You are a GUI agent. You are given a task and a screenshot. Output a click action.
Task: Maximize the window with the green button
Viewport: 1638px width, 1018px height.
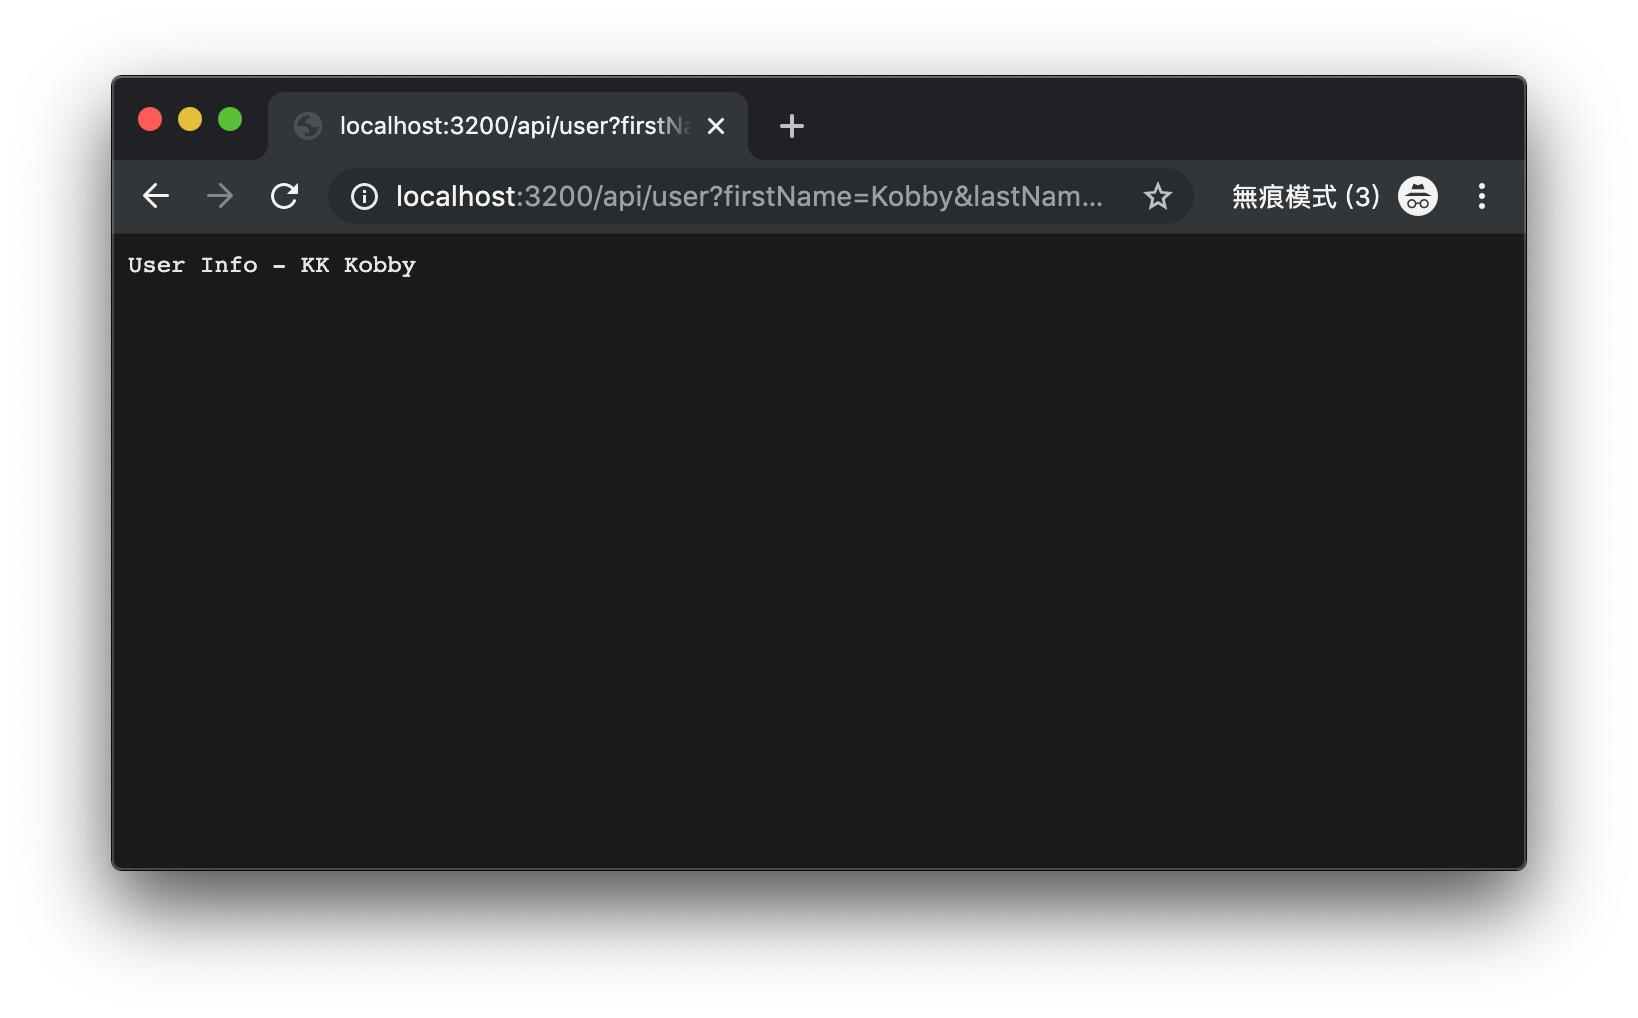[230, 119]
